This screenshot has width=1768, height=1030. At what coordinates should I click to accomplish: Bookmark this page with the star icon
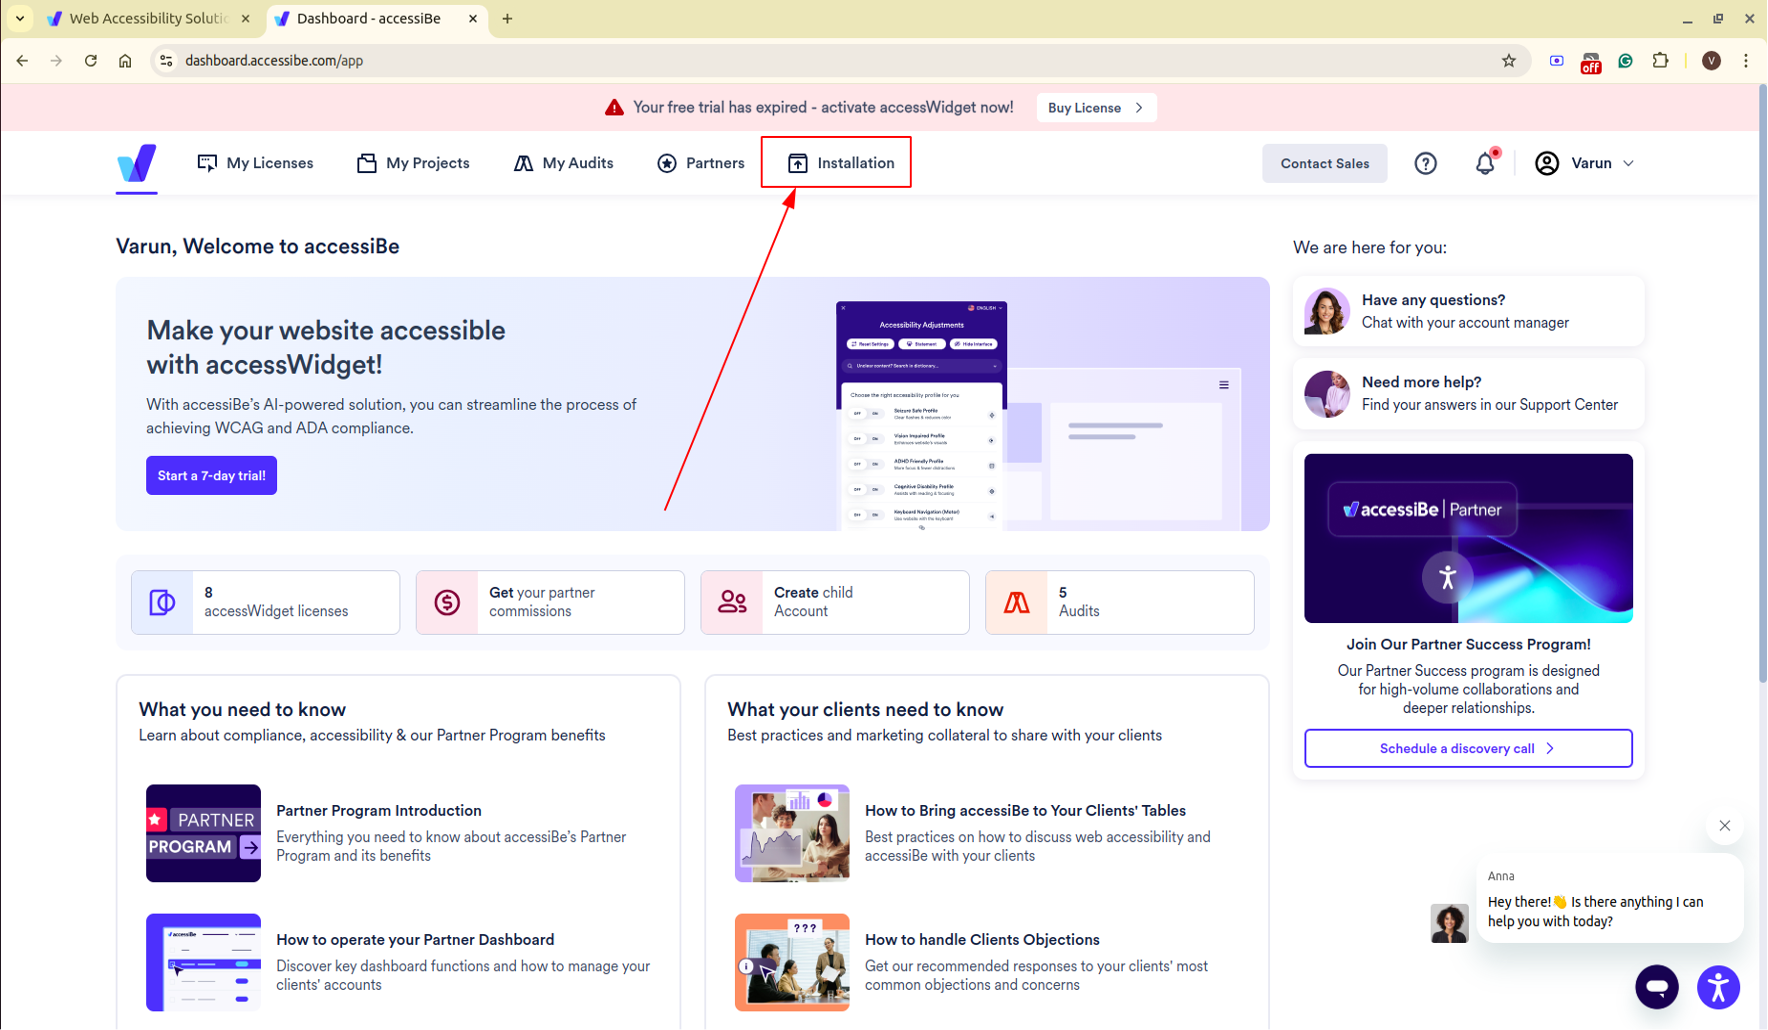pos(1508,61)
